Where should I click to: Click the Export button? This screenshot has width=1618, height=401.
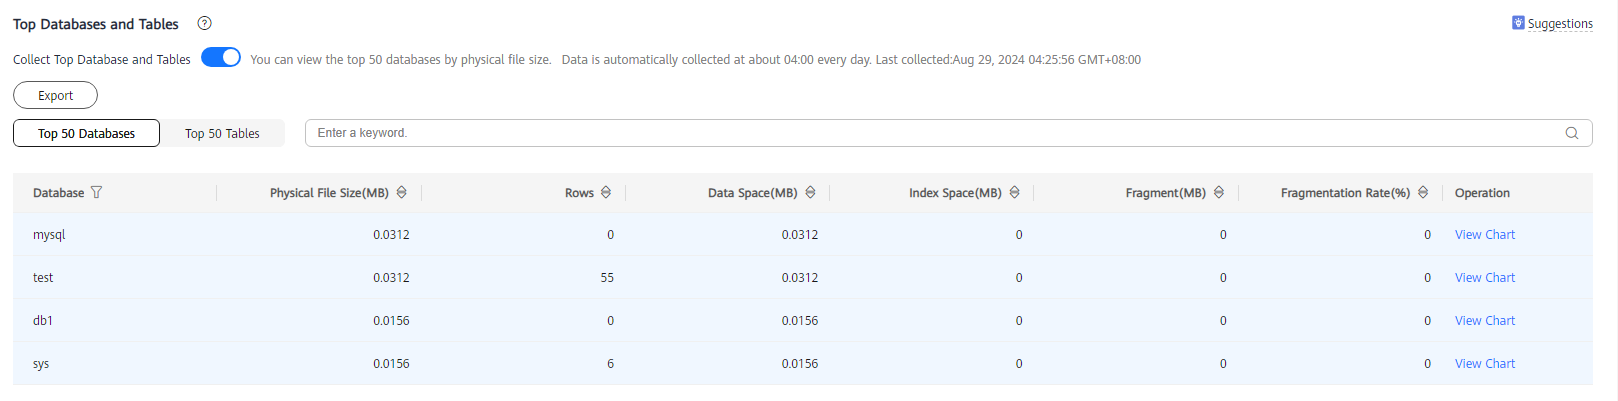[55, 95]
